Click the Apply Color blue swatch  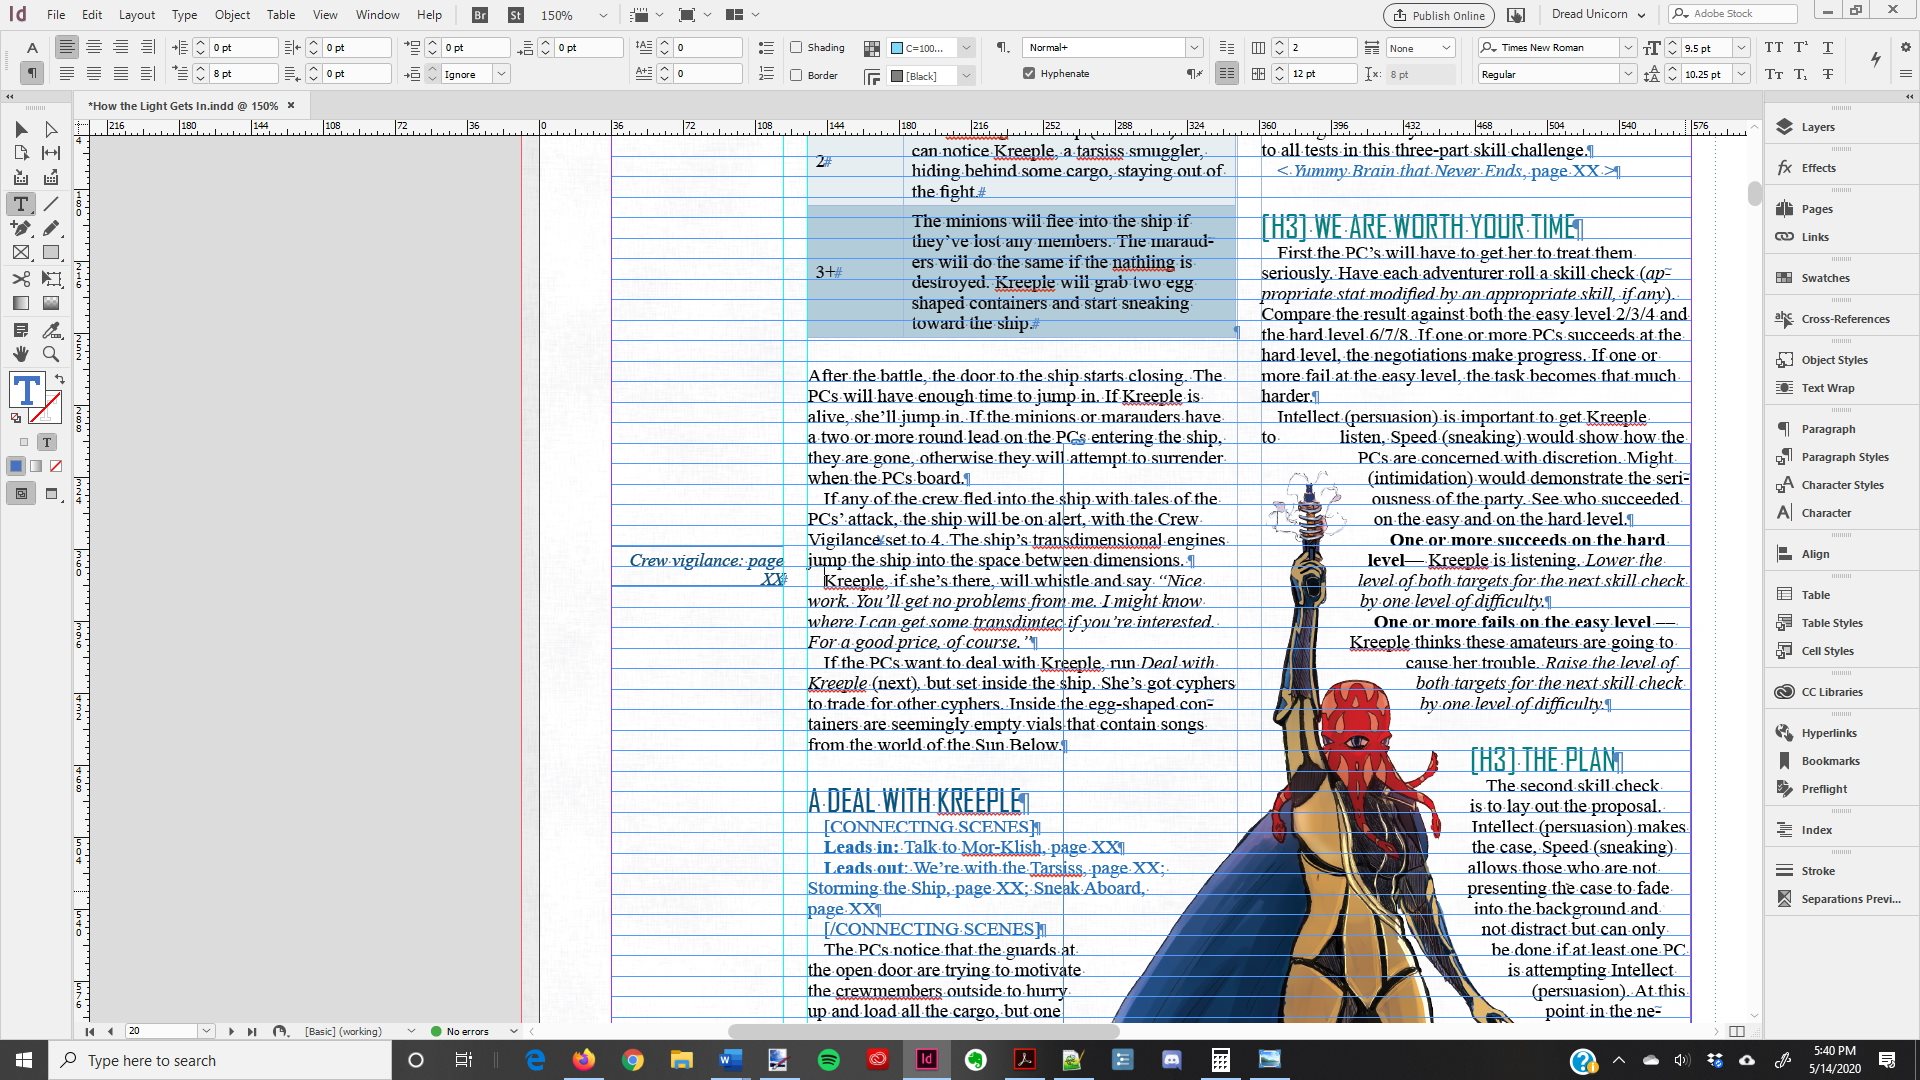pos(16,466)
